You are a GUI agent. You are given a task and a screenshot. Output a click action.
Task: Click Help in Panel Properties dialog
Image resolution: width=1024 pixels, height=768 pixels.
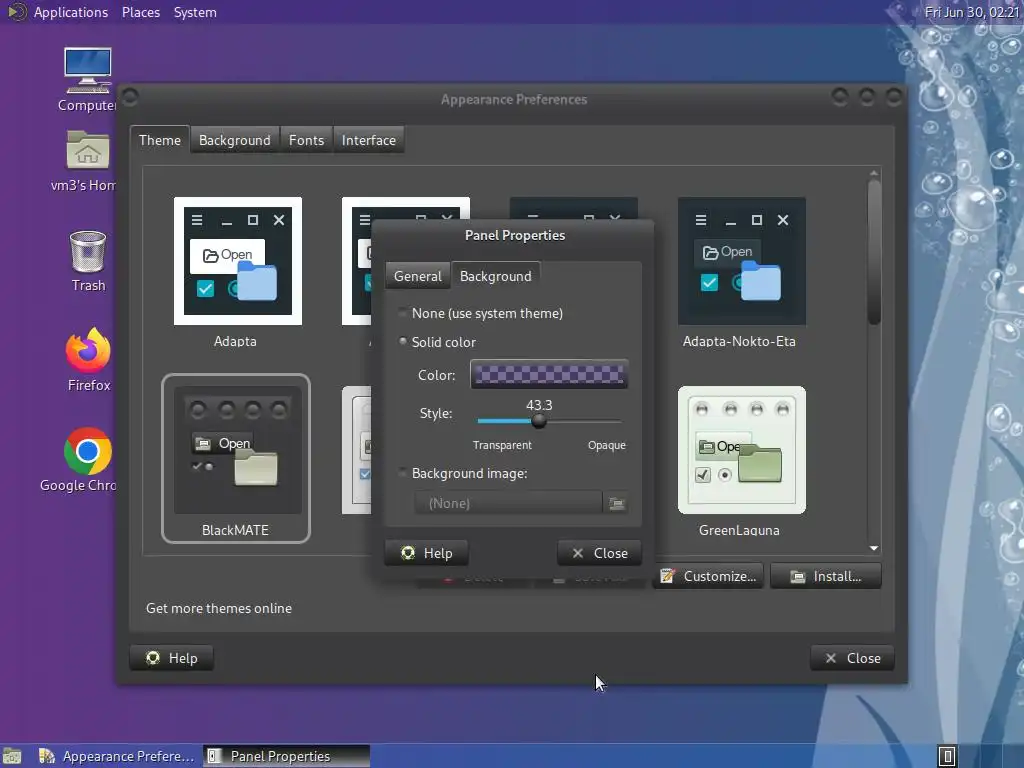pos(426,553)
